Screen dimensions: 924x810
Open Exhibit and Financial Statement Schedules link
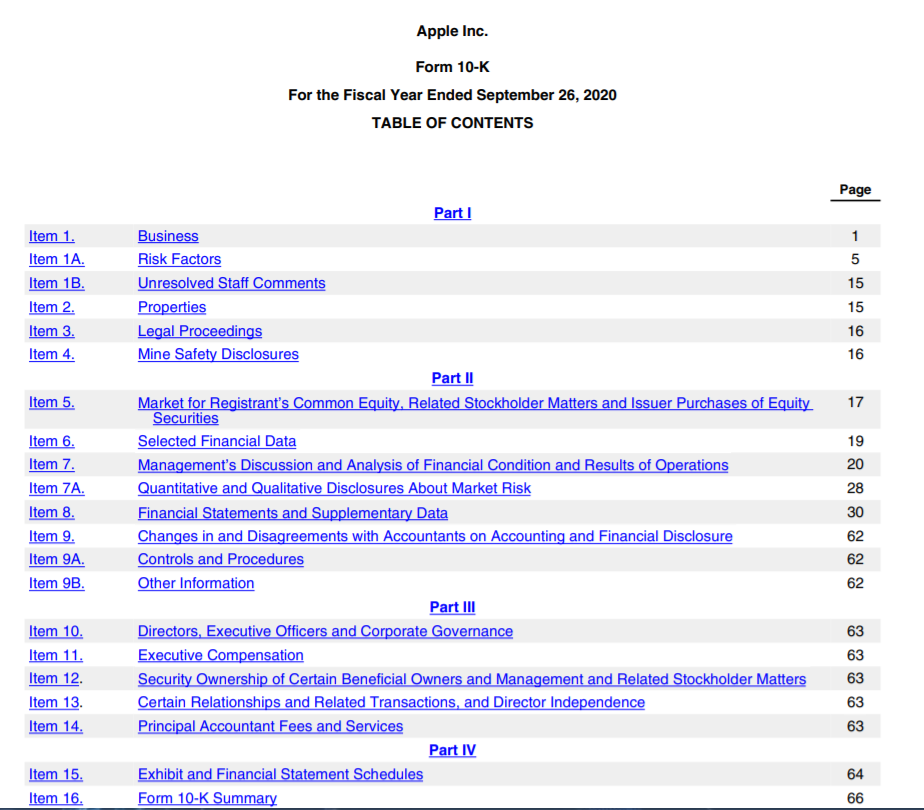(280, 774)
